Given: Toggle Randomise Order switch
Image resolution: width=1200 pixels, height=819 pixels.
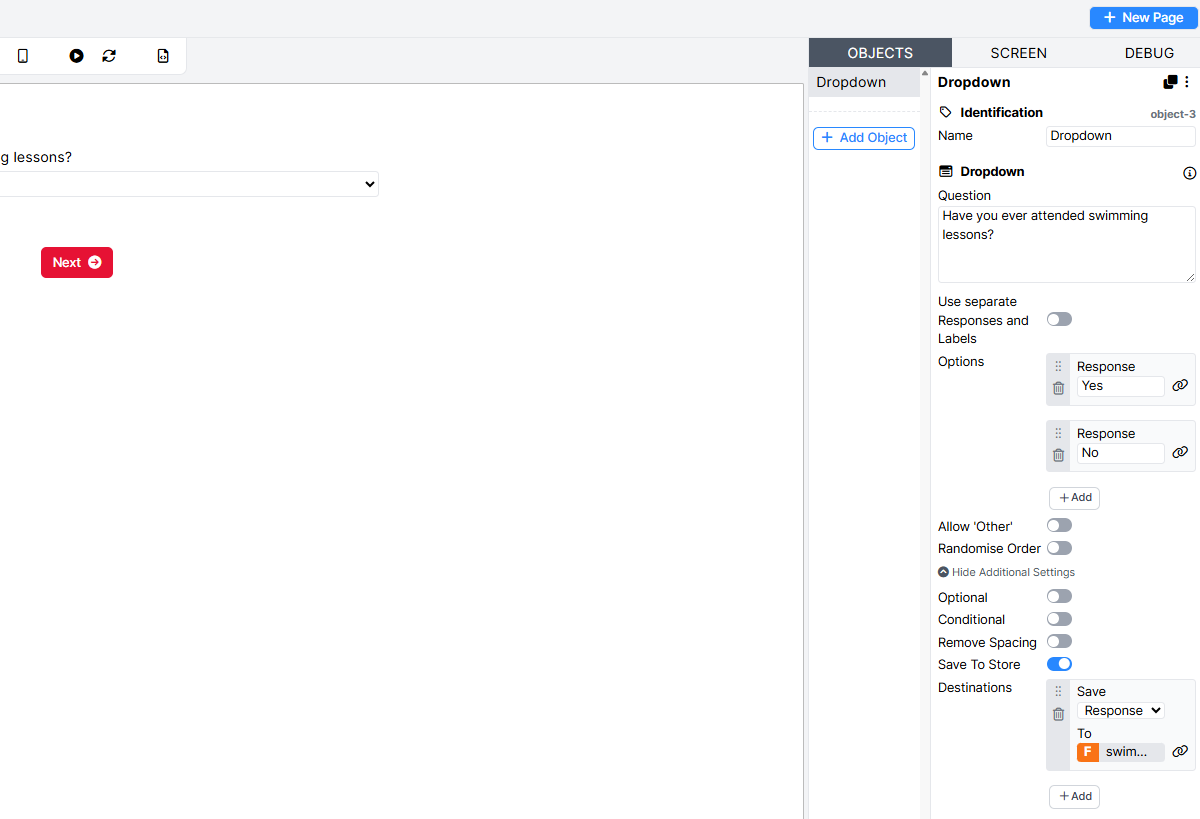Looking at the screenshot, I should pos(1059,548).
